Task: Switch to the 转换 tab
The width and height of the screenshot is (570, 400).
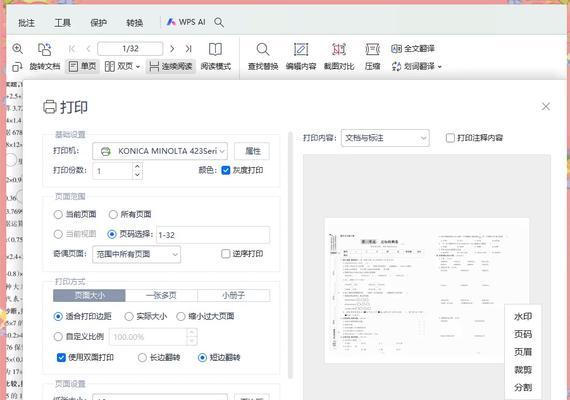Action: point(135,23)
